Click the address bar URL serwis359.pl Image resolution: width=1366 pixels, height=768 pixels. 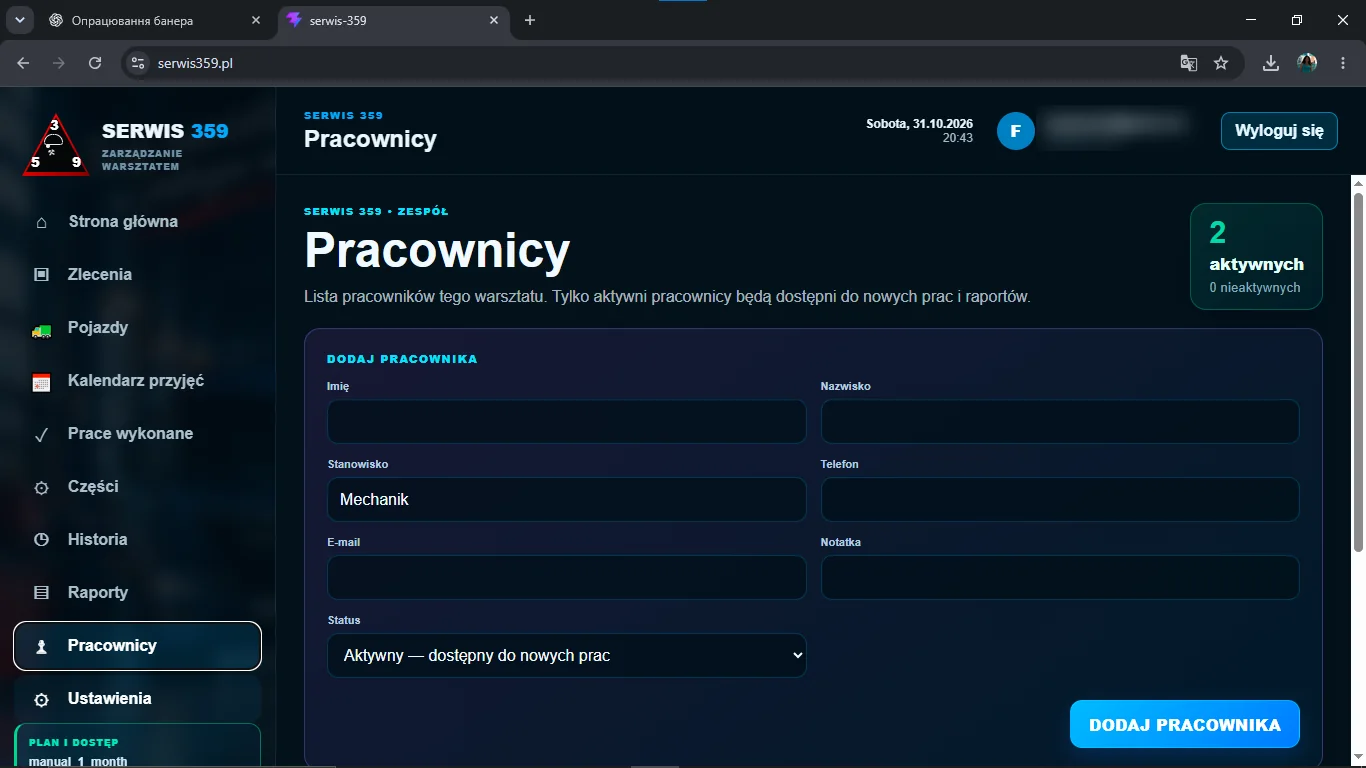[x=195, y=63]
